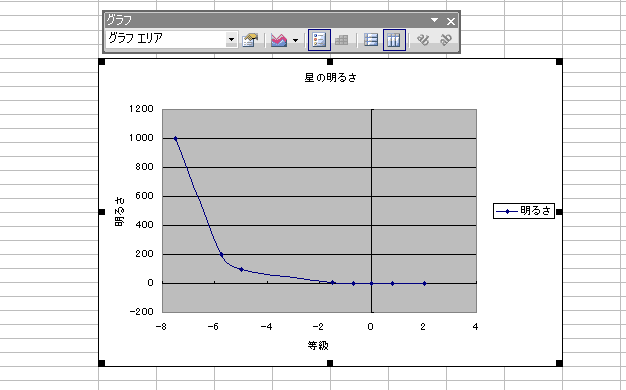Open Format Chart Area properties icon

coord(250,40)
